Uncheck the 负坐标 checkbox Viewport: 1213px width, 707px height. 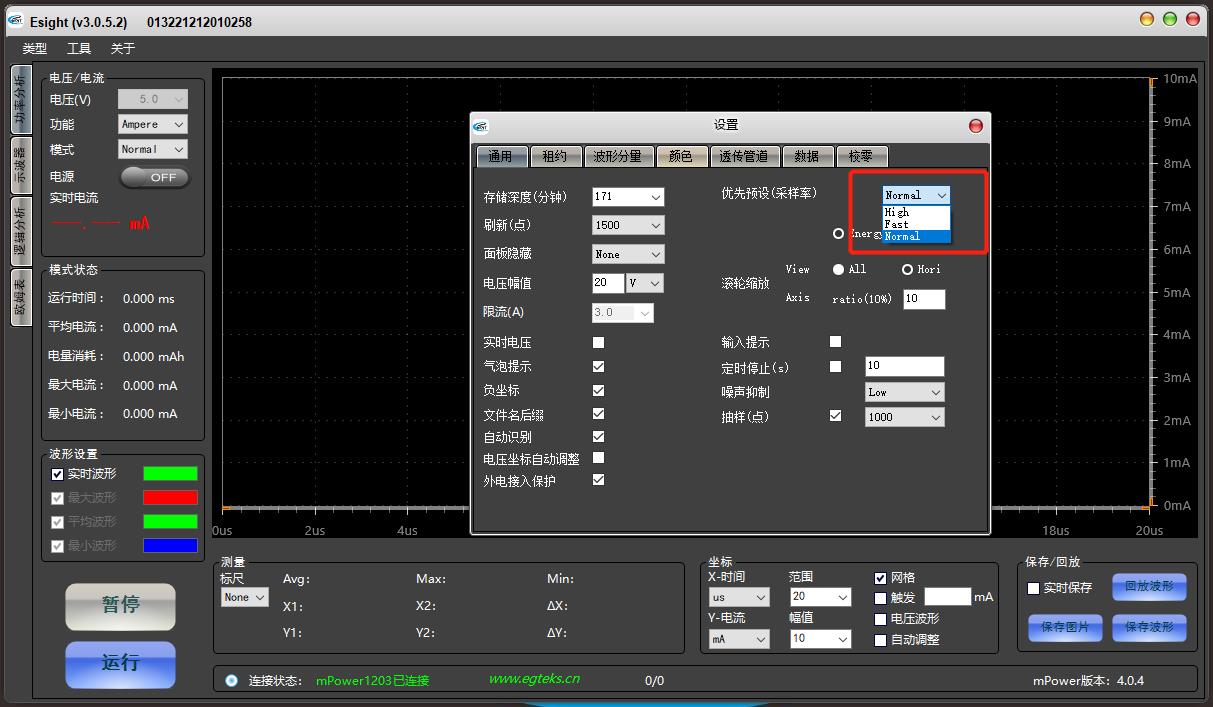(598, 390)
